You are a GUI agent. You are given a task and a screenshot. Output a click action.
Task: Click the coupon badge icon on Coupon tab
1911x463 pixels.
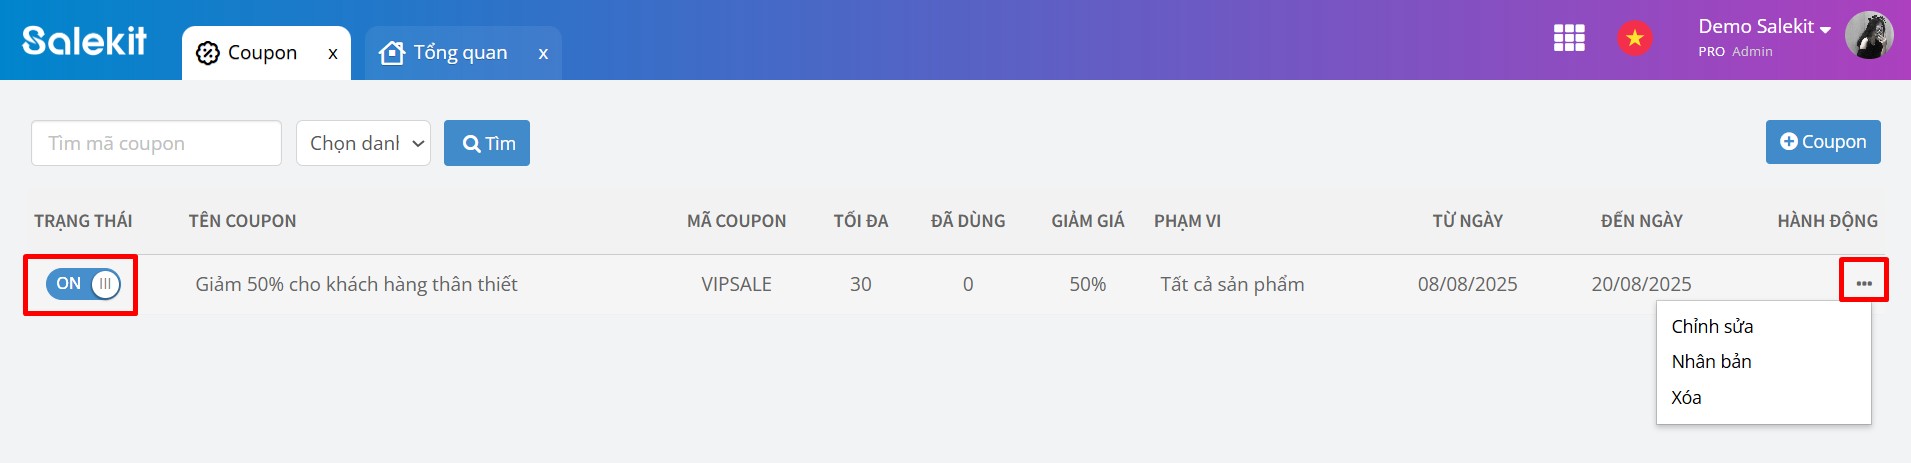tap(208, 53)
